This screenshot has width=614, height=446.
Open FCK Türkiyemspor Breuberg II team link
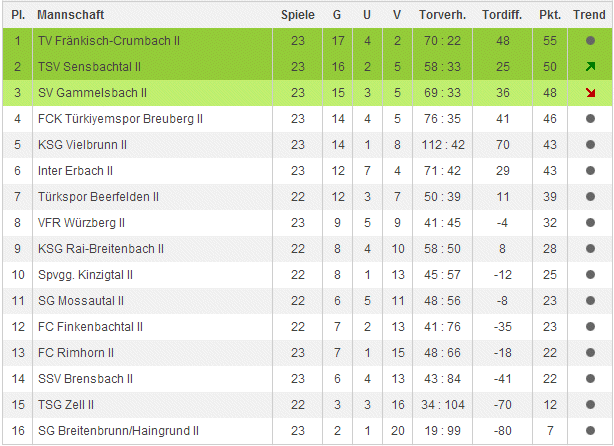pyautogui.click(x=120, y=118)
